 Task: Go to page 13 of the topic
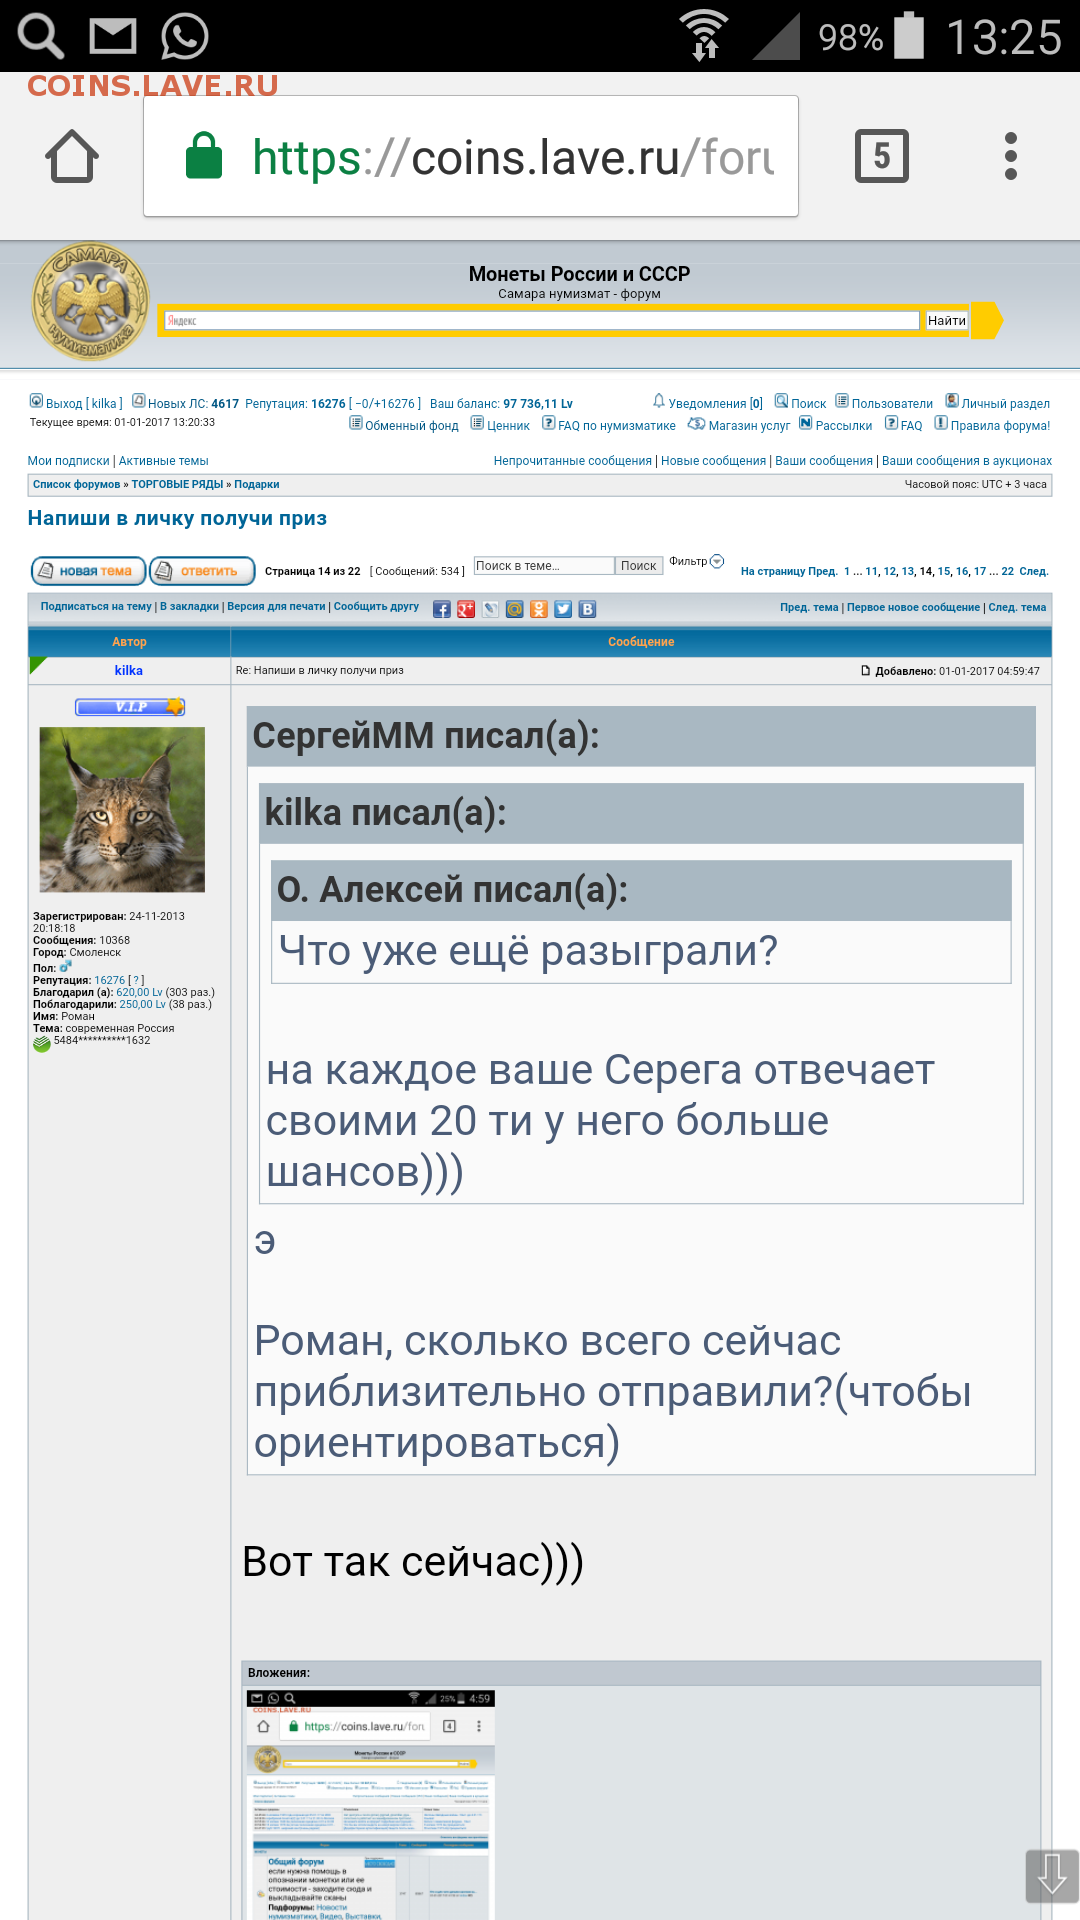(x=908, y=572)
